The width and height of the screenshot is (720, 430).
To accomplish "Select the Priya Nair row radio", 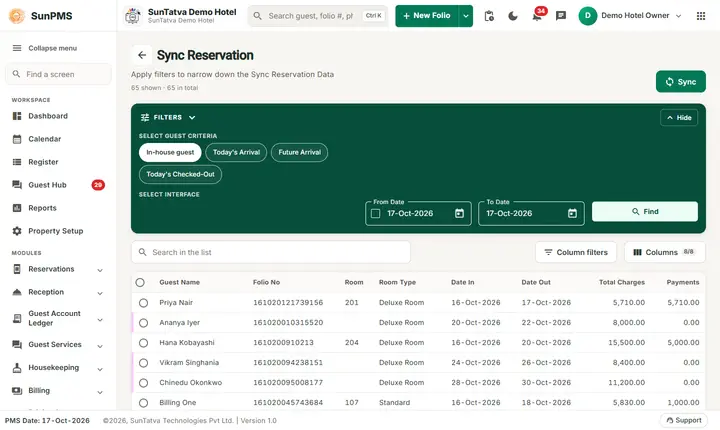I will pyautogui.click(x=143, y=303).
